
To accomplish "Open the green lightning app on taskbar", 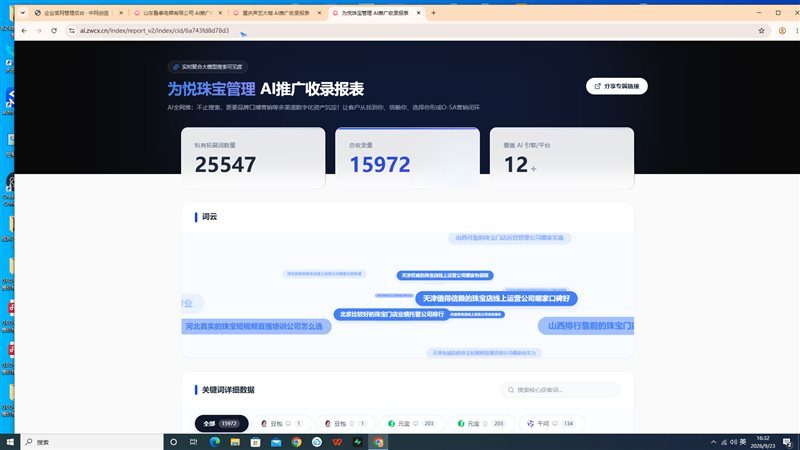I will pyautogui.click(x=358, y=442).
